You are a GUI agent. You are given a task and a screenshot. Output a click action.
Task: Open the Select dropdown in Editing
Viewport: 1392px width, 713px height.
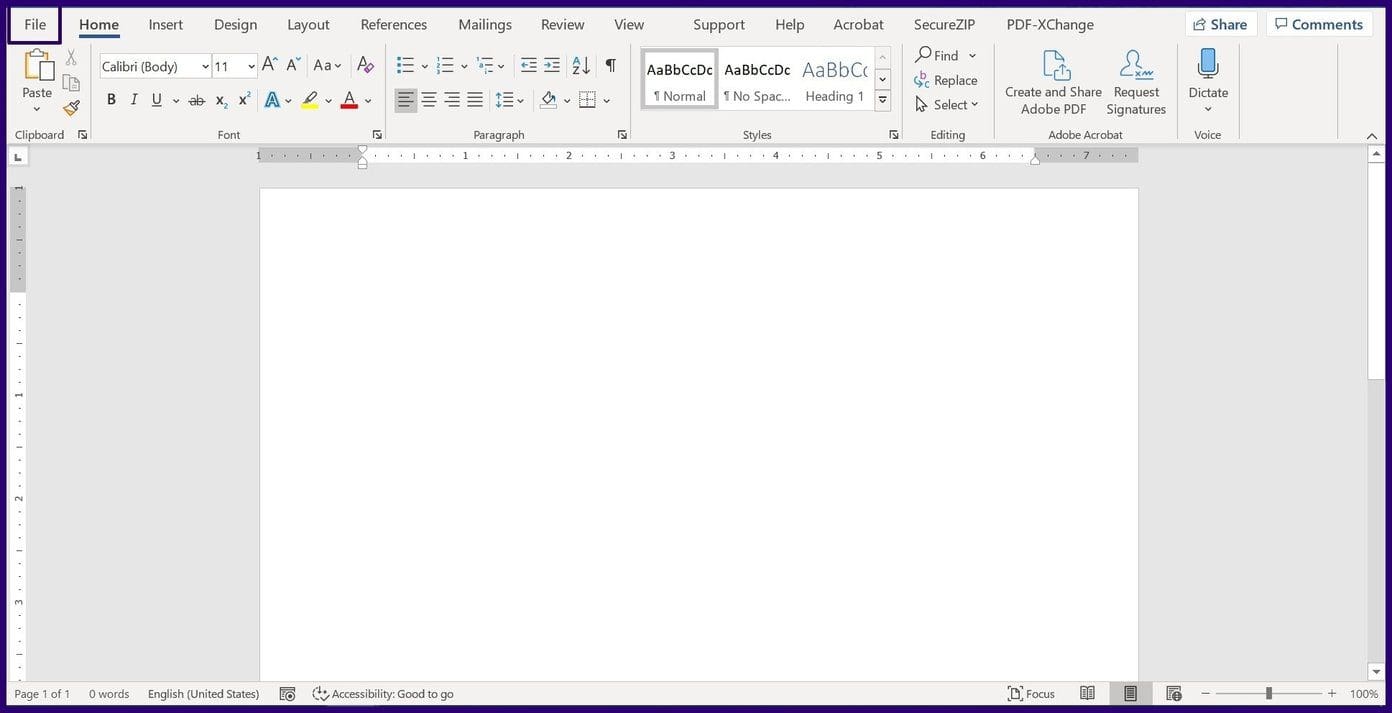pyautogui.click(x=947, y=105)
